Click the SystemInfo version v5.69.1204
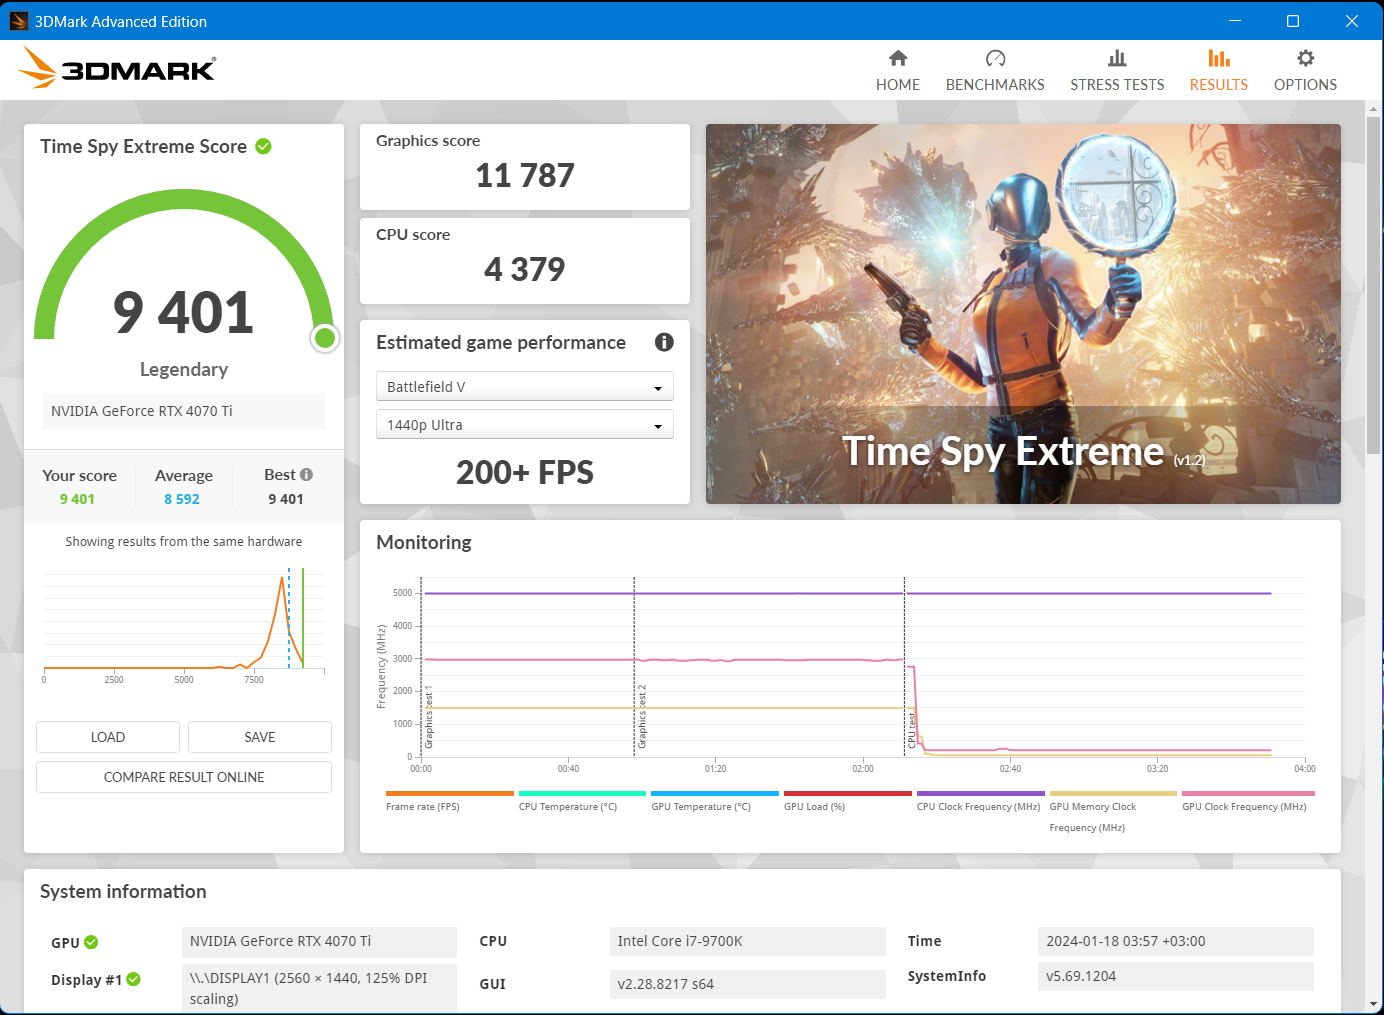 [1176, 976]
